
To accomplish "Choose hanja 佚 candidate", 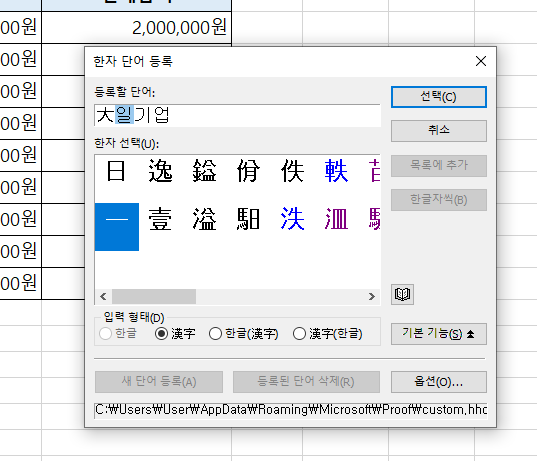I will (292, 171).
